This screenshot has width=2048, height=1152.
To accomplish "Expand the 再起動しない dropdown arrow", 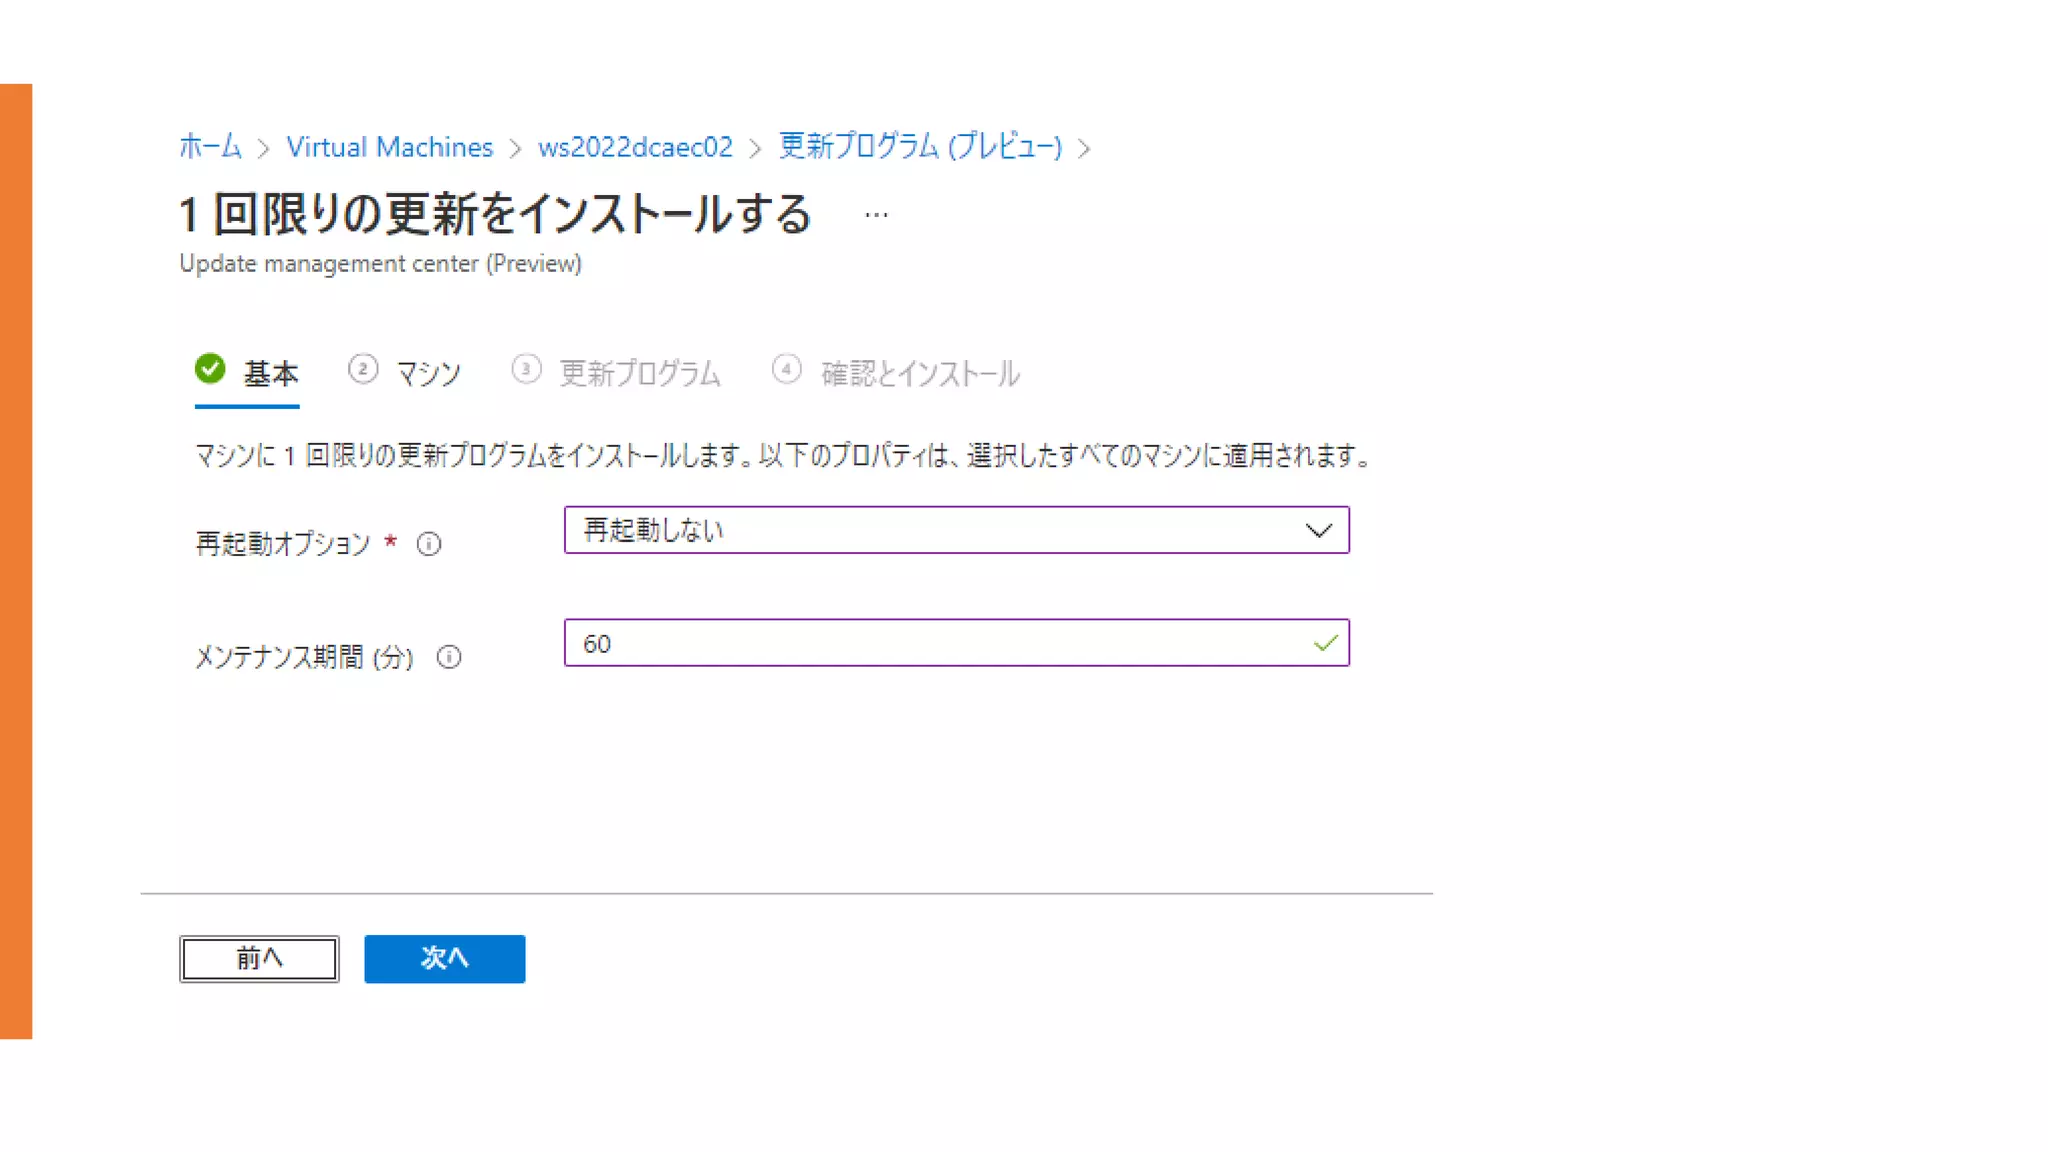I will tap(1318, 530).
